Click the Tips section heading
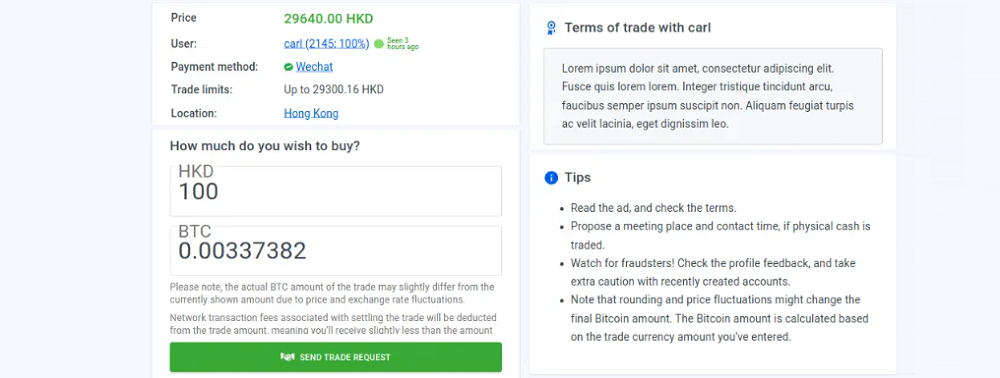The image size is (1000, 378). (578, 177)
